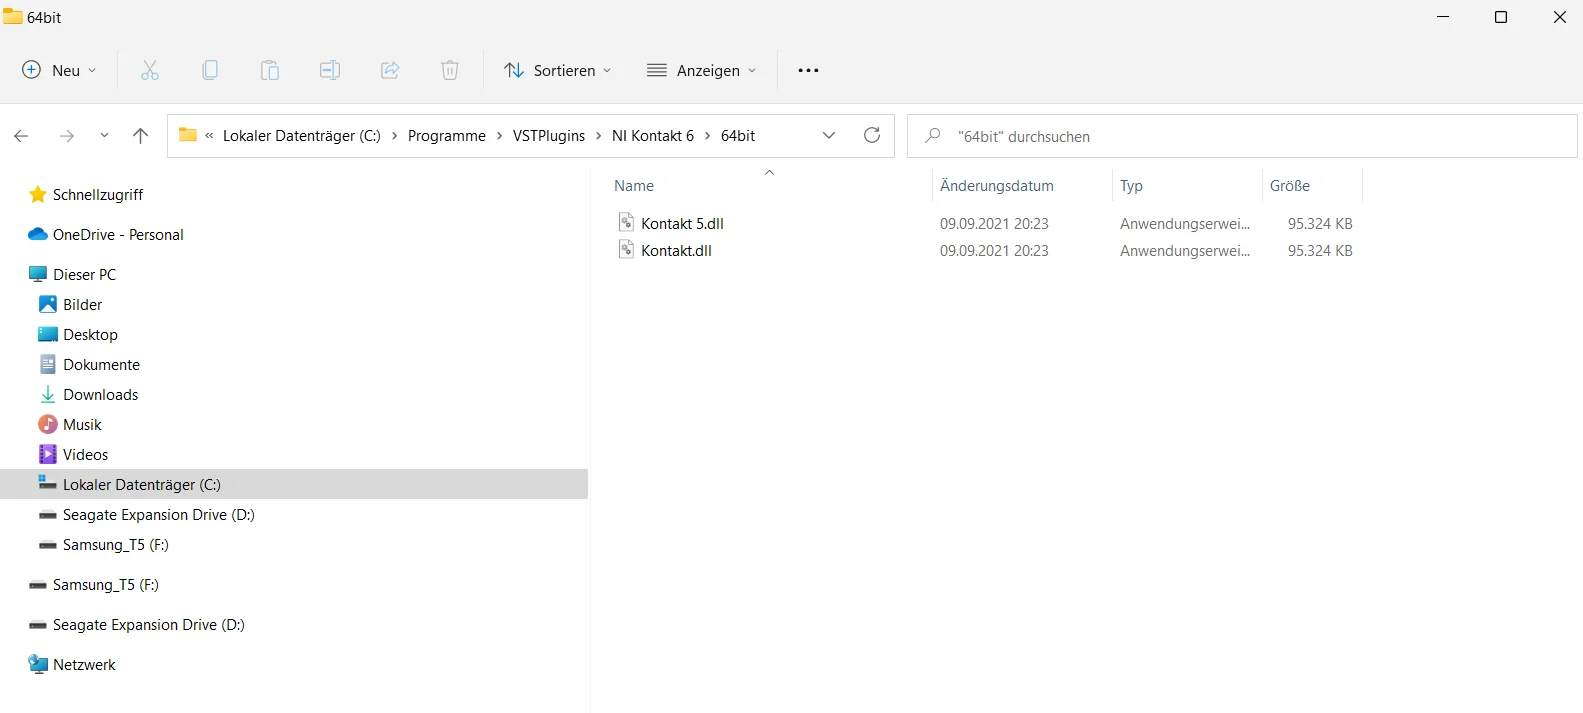Sort by the Änderungsdatum column header
The width and height of the screenshot is (1583, 713).
coord(997,186)
